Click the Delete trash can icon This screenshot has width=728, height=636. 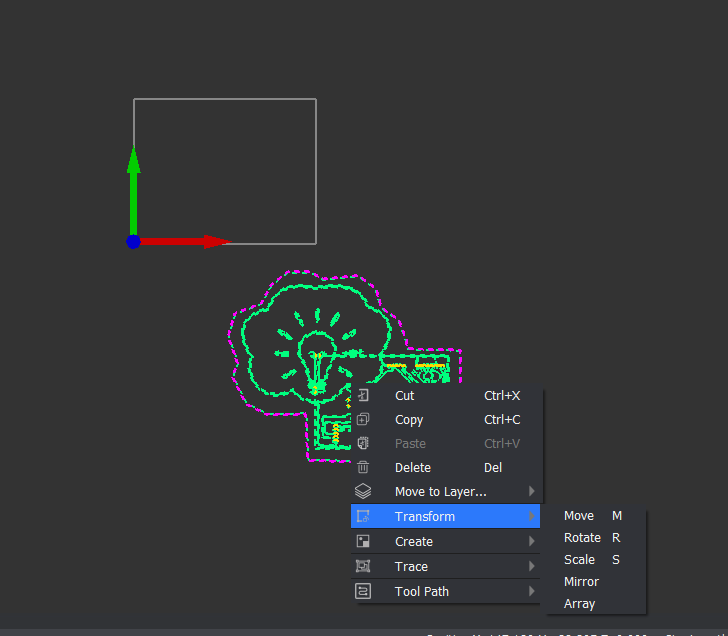[x=363, y=467]
